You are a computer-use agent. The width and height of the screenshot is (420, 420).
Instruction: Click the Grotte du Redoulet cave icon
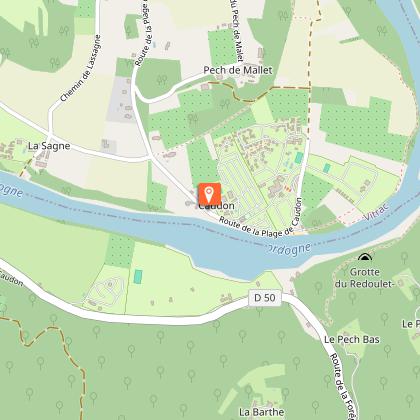coord(365,257)
